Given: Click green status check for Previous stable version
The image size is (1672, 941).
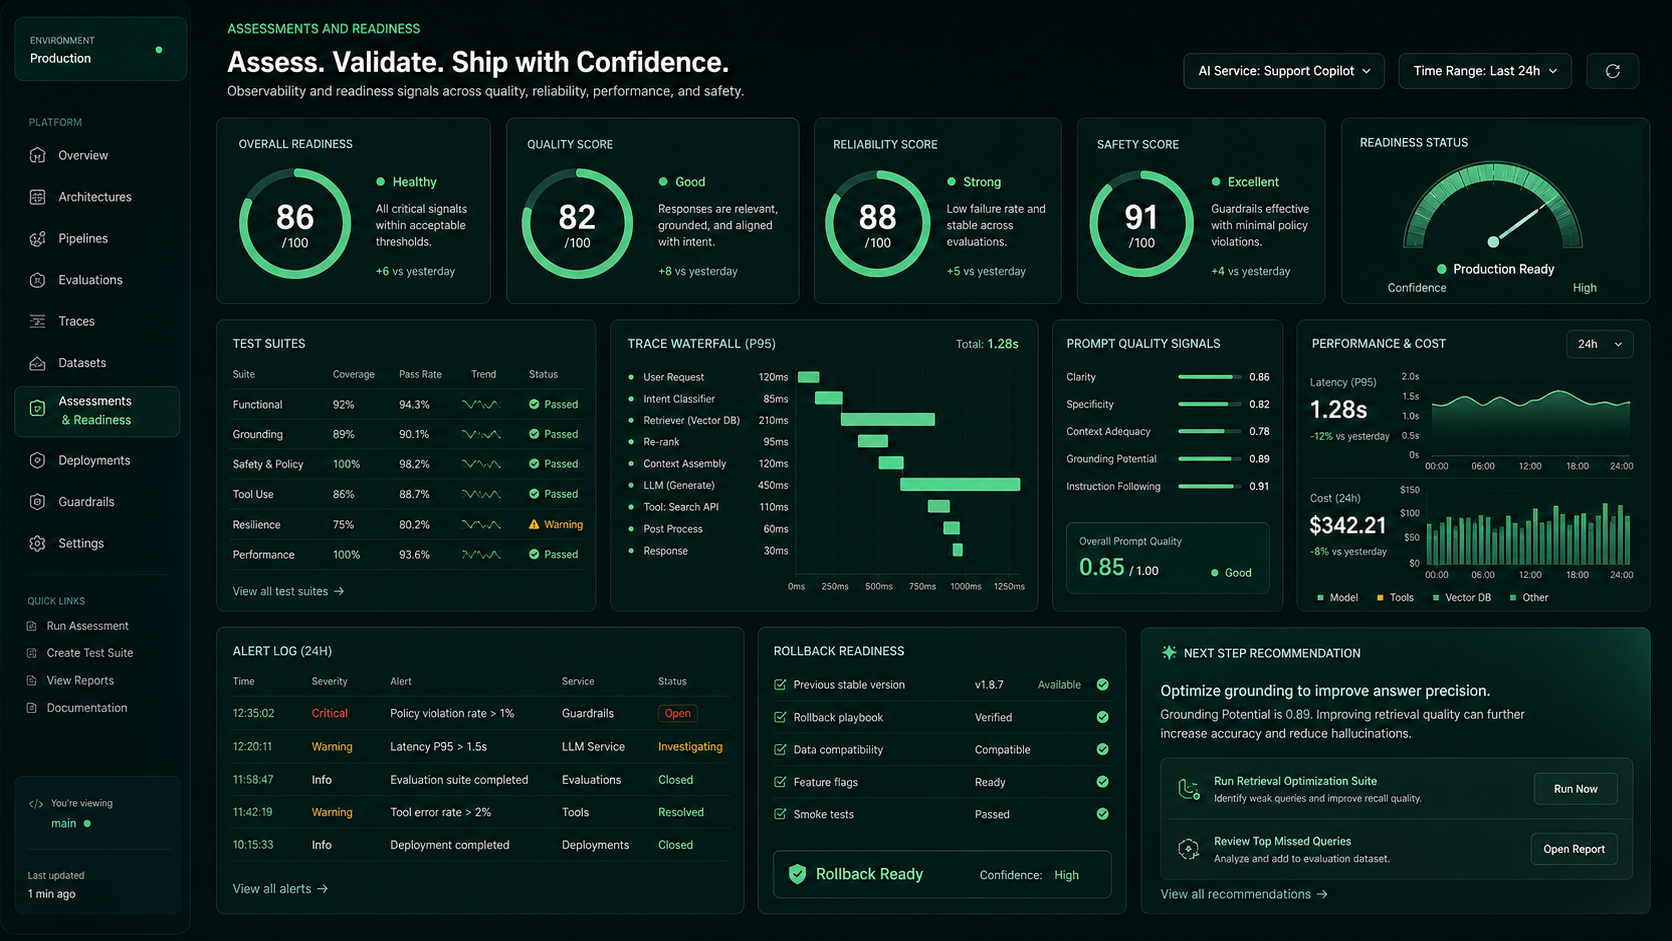Looking at the screenshot, I should click(x=1102, y=685).
